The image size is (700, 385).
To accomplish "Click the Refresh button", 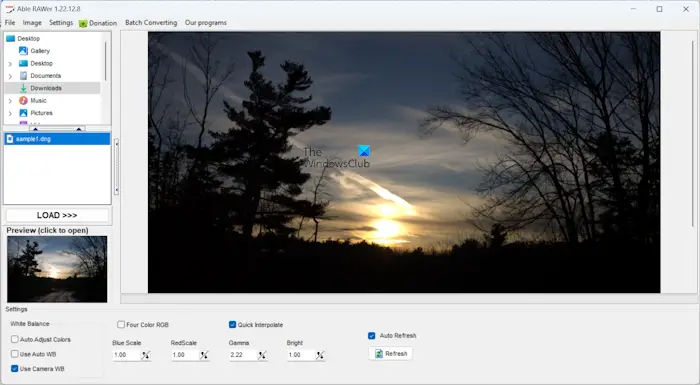I will (391, 354).
